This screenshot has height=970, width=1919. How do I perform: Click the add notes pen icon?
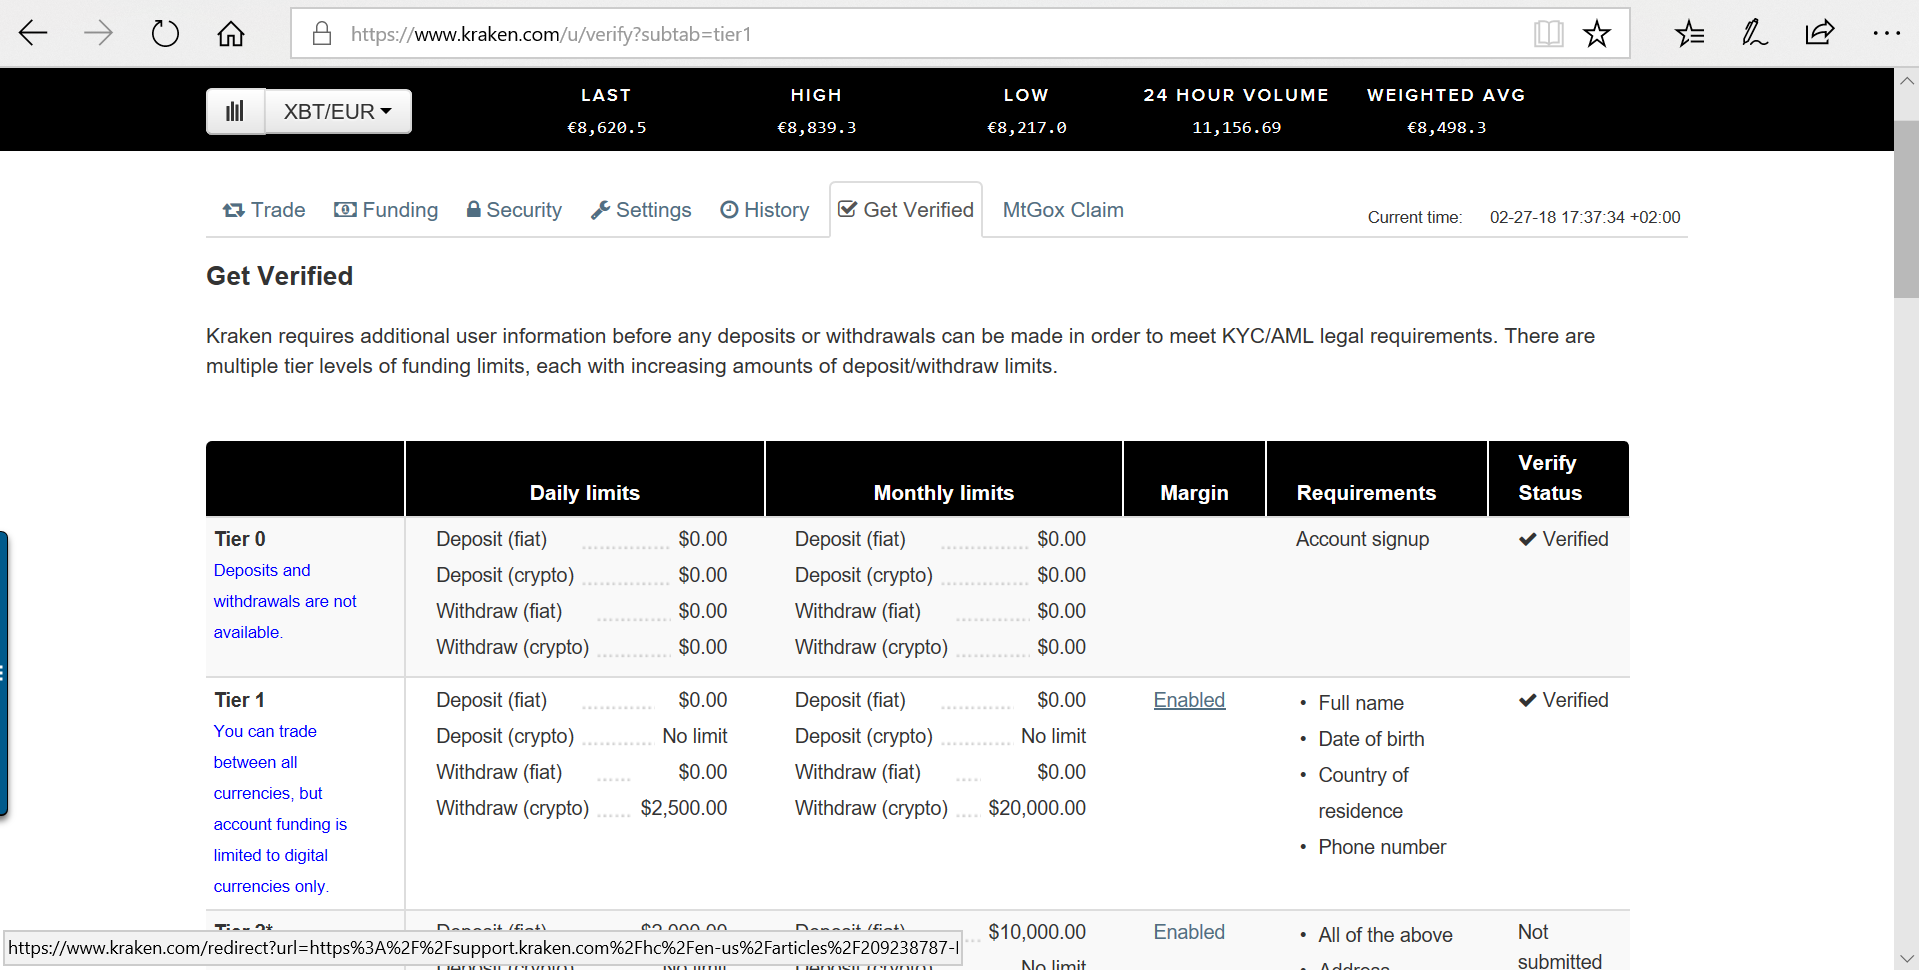(1755, 33)
